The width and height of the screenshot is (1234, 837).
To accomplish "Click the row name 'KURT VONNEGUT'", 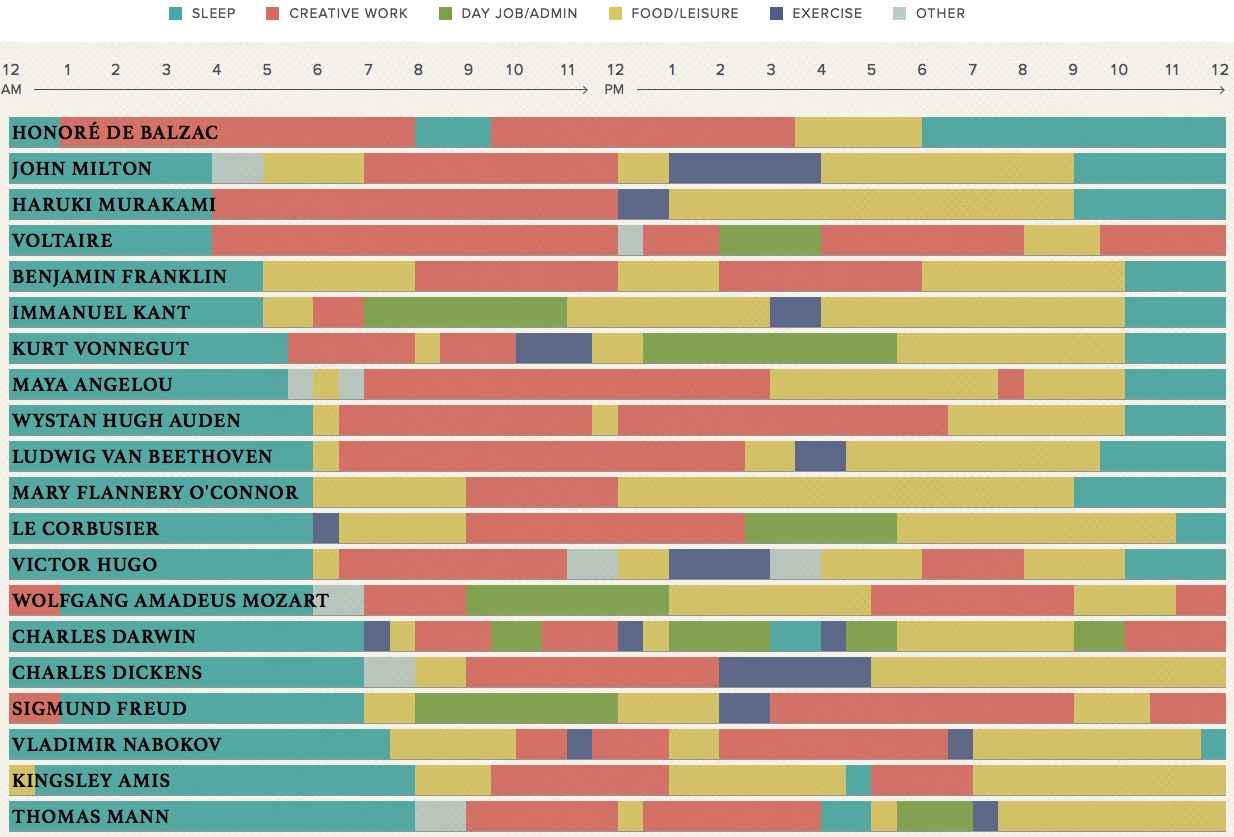I will [101, 348].
